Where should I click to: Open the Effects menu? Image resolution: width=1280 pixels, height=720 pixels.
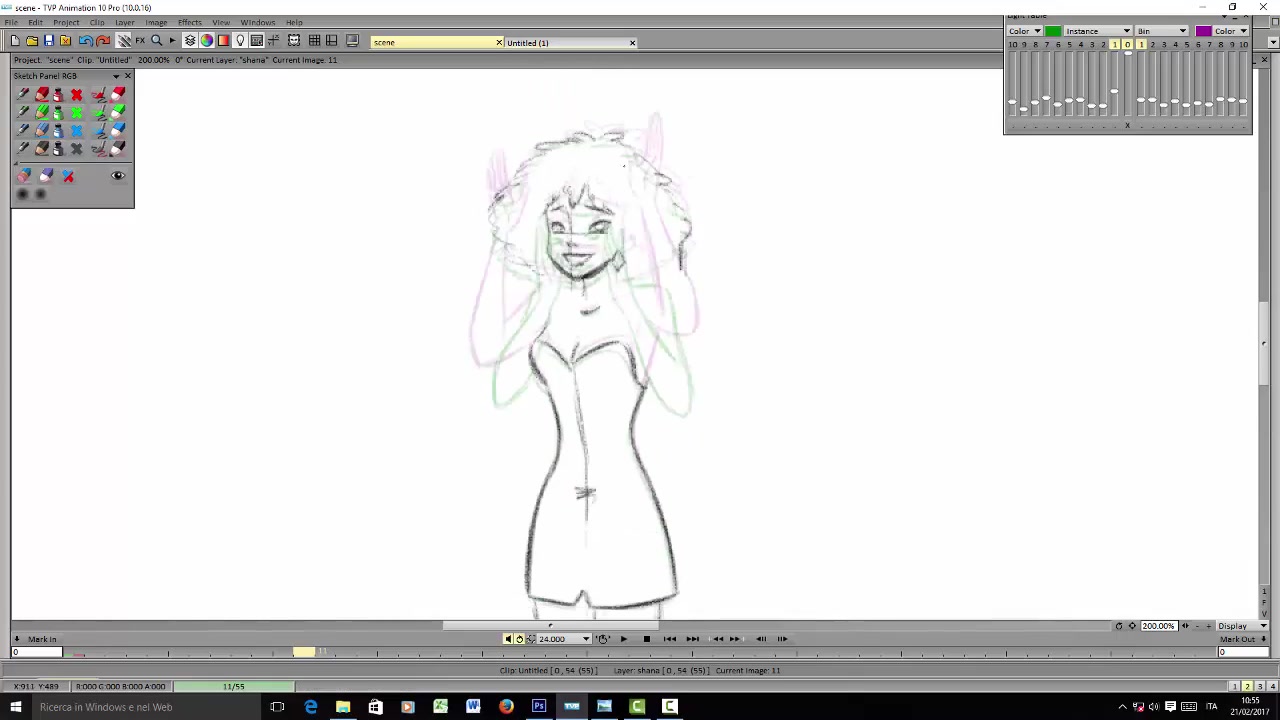(x=189, y=22)
